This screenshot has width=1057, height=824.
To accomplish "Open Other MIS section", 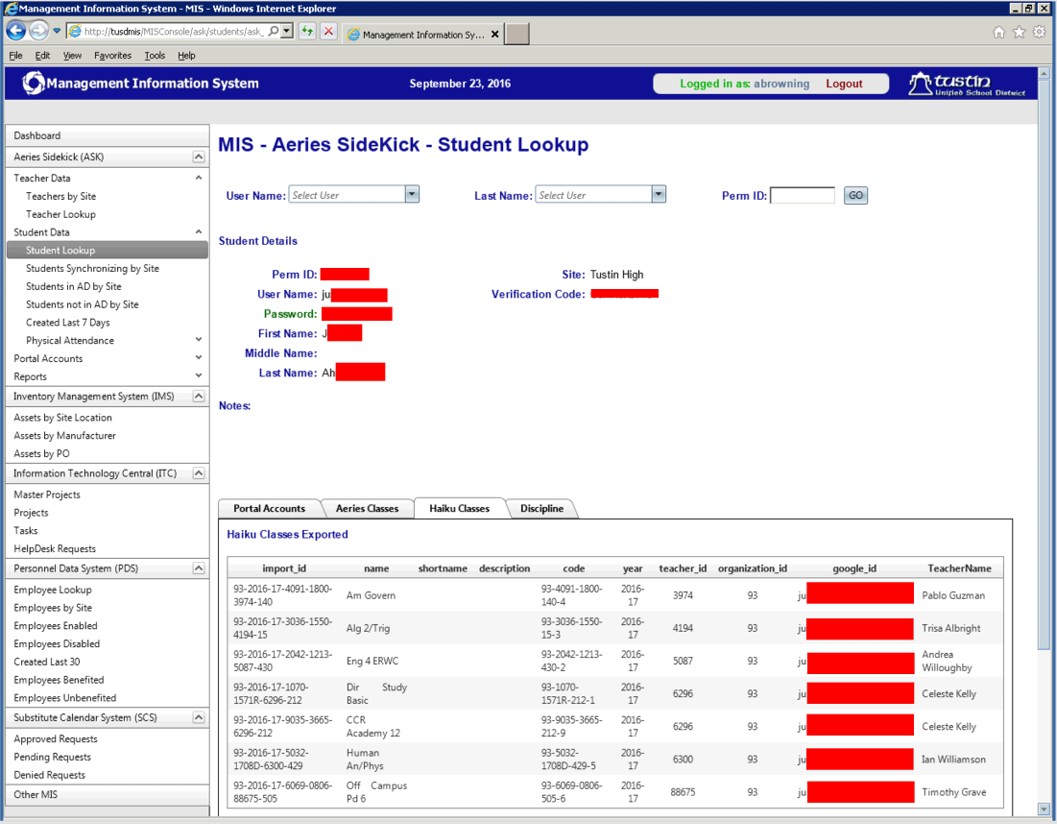I will [107, 794].
